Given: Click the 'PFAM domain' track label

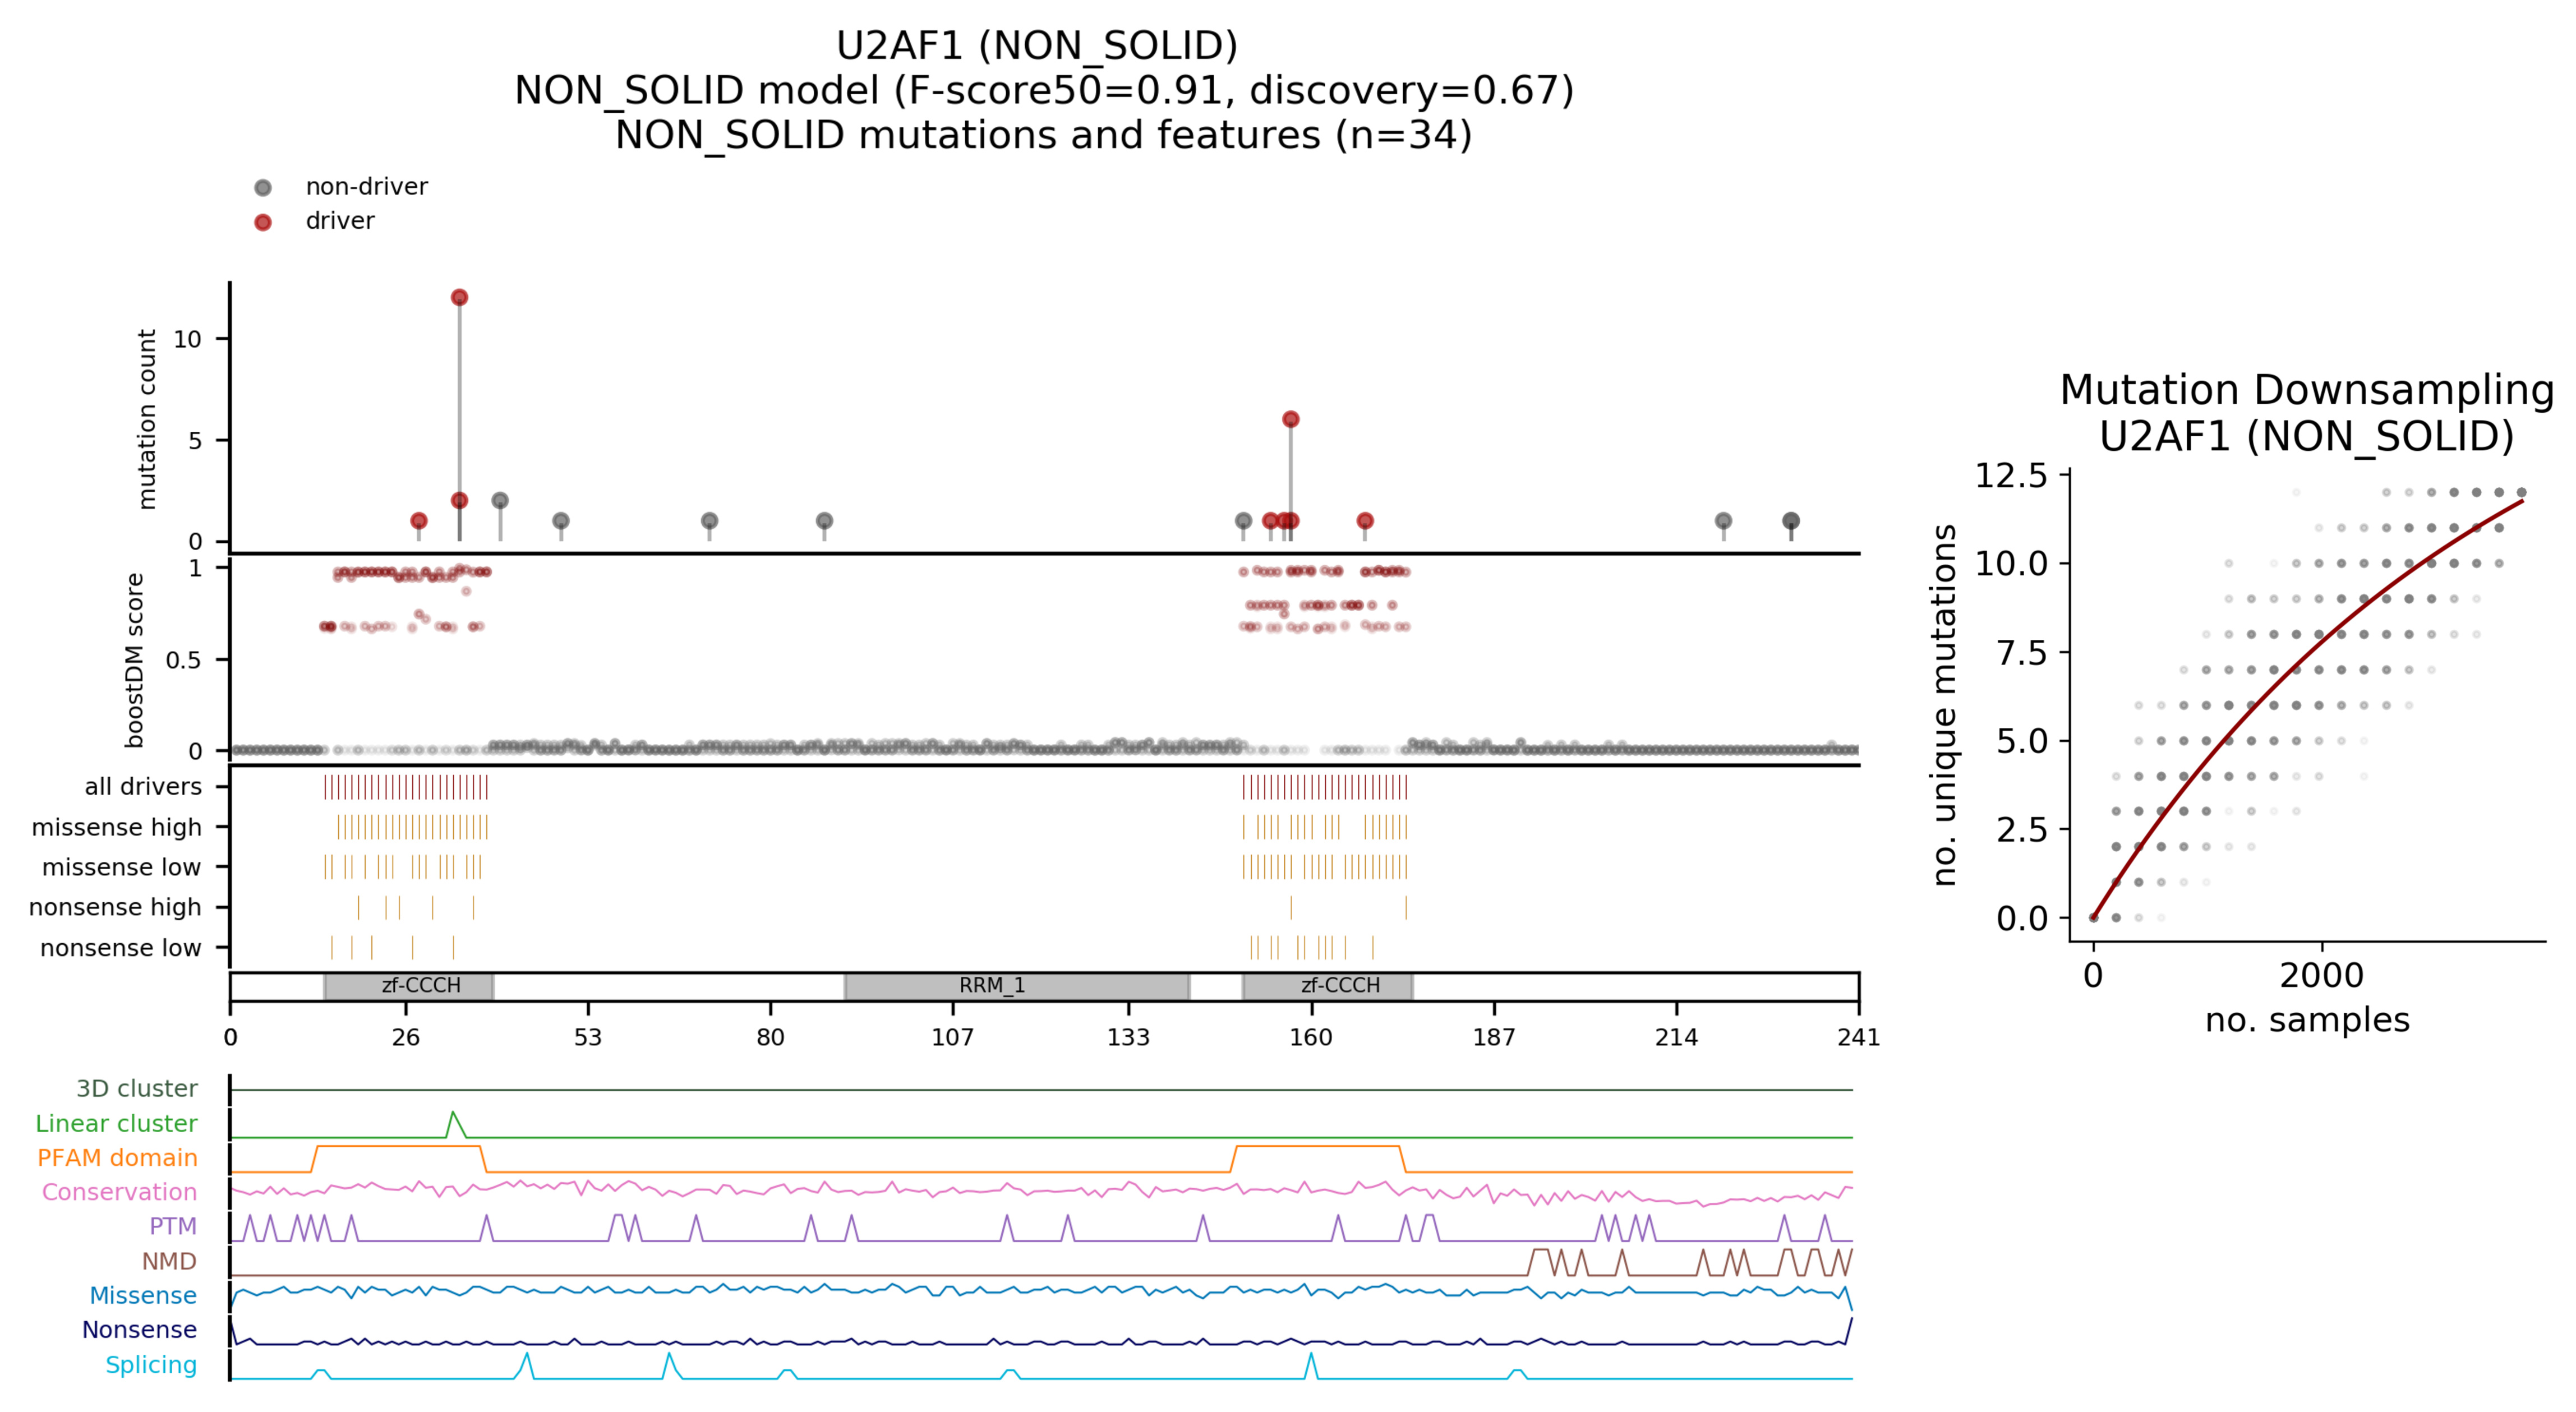Looking at the screenshot, I should (x=117, y=1158).
